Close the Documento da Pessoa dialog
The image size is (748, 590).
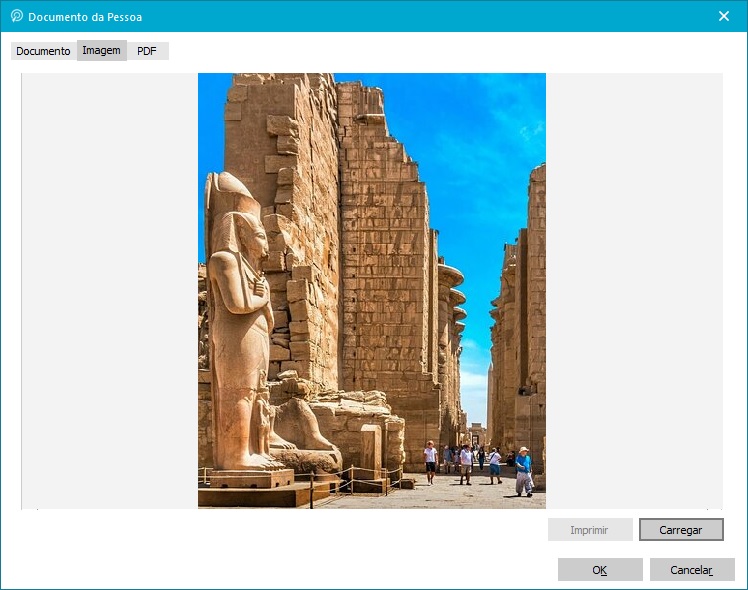(724, 16)
